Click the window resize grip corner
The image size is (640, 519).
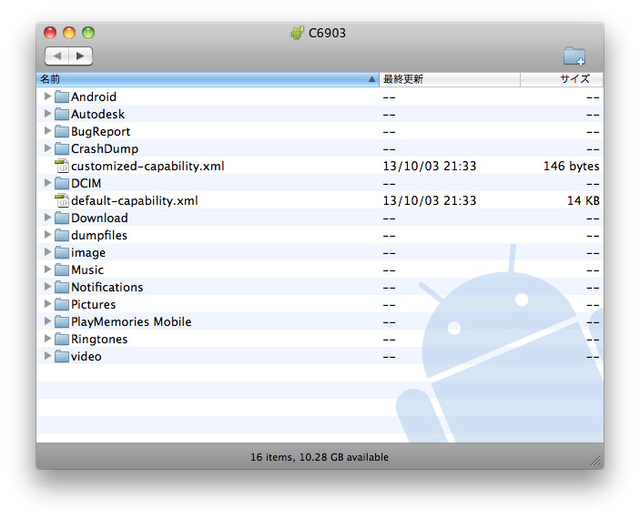pyautogui.click(x=596, y=461)
